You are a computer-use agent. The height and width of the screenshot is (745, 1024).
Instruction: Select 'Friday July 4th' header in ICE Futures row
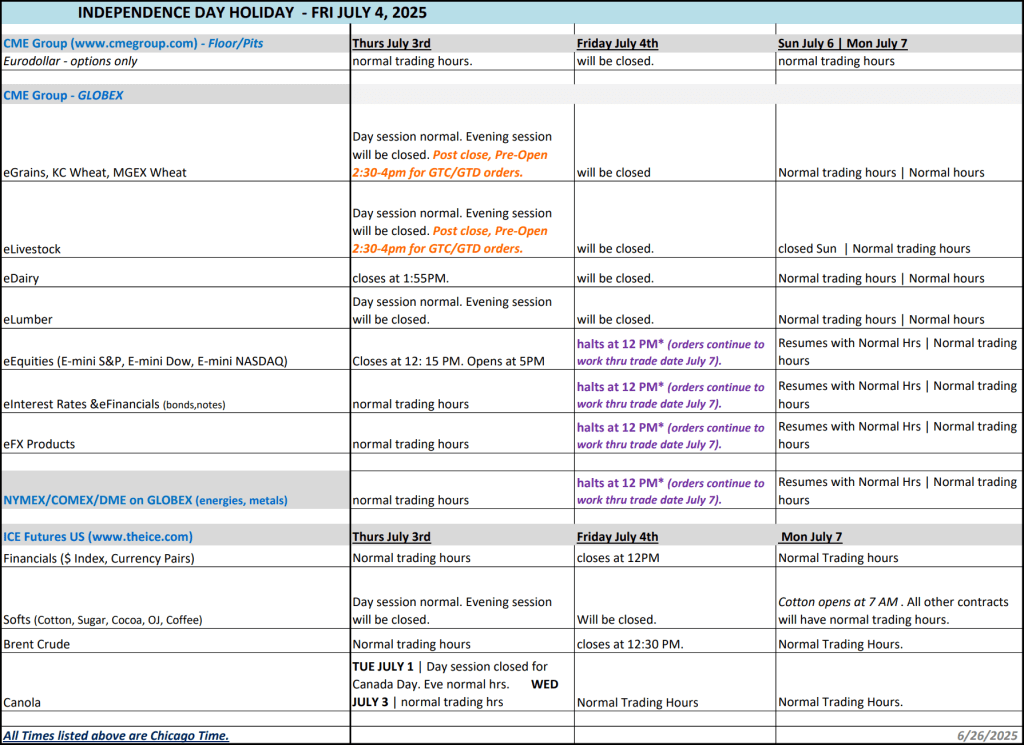[x=617, y=537]
